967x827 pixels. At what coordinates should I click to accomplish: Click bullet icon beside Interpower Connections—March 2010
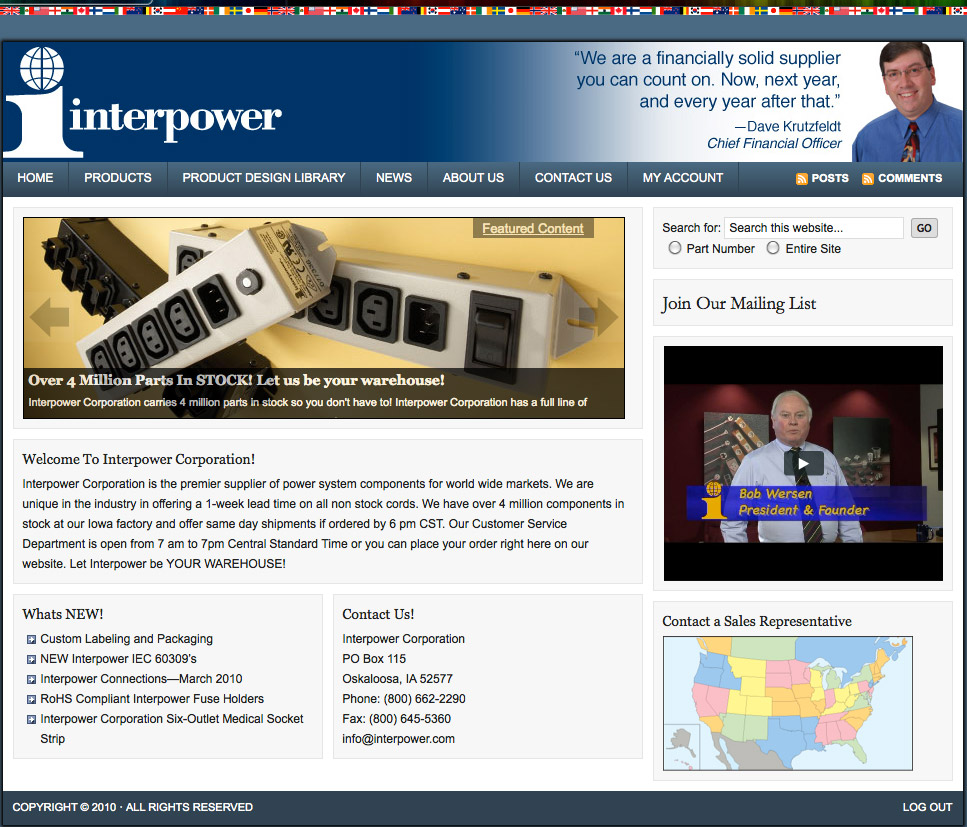pyautogui.click(x=31, y=680)
